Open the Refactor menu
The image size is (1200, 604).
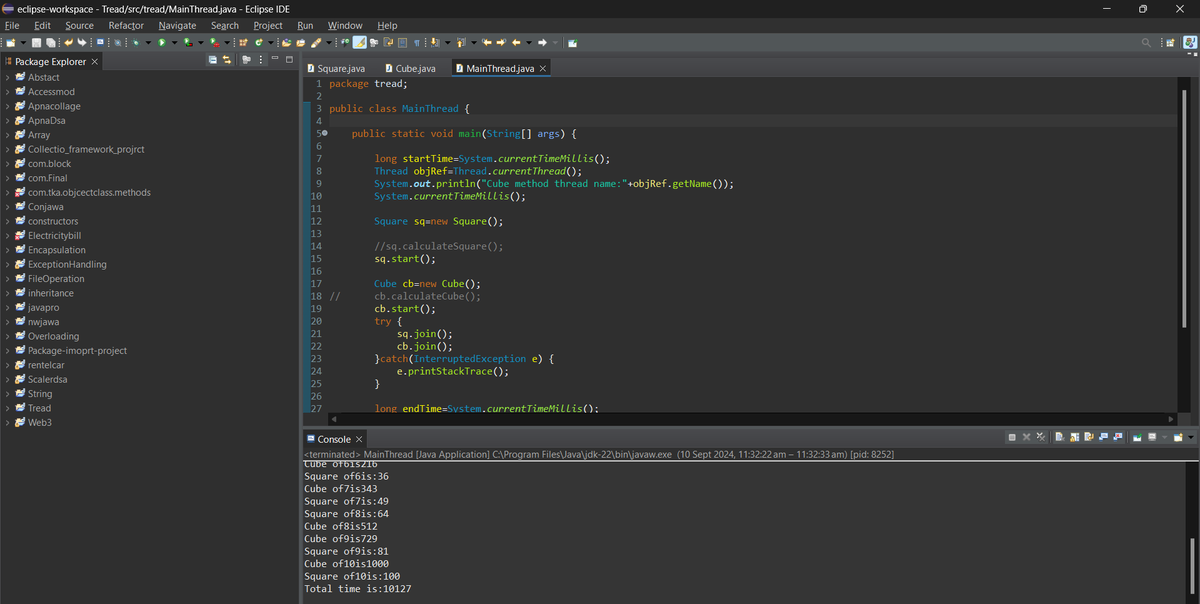126,25
